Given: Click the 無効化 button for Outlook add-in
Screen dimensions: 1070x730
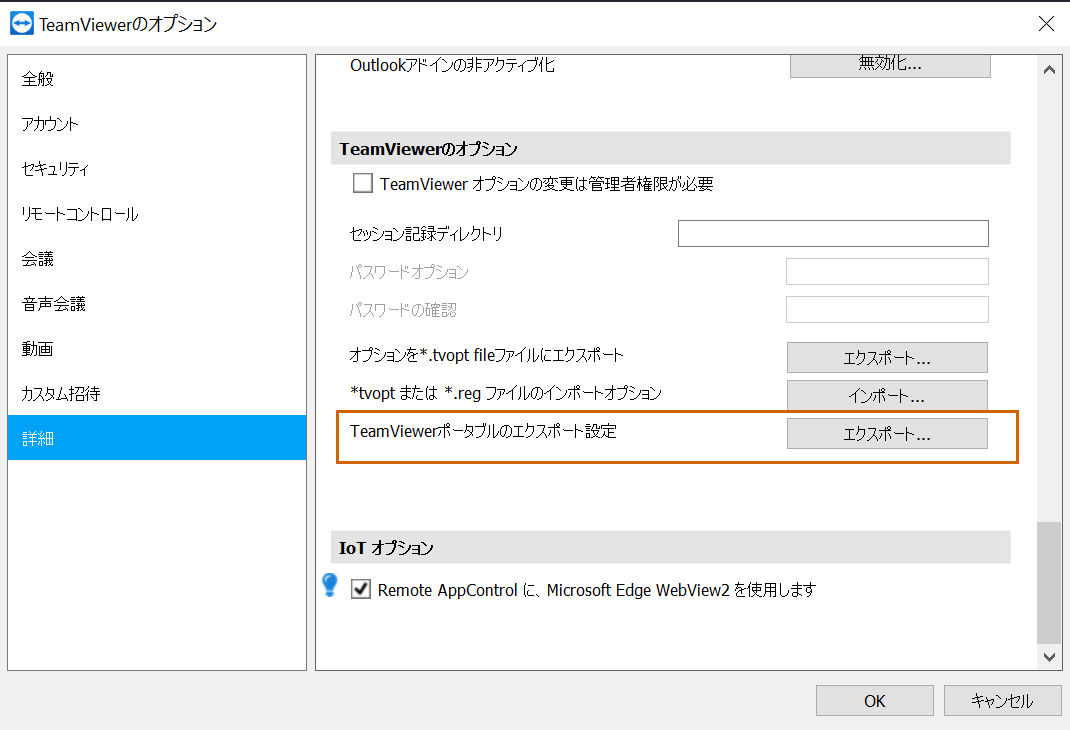Looking at the screenshot, I should tap(890, 65).
